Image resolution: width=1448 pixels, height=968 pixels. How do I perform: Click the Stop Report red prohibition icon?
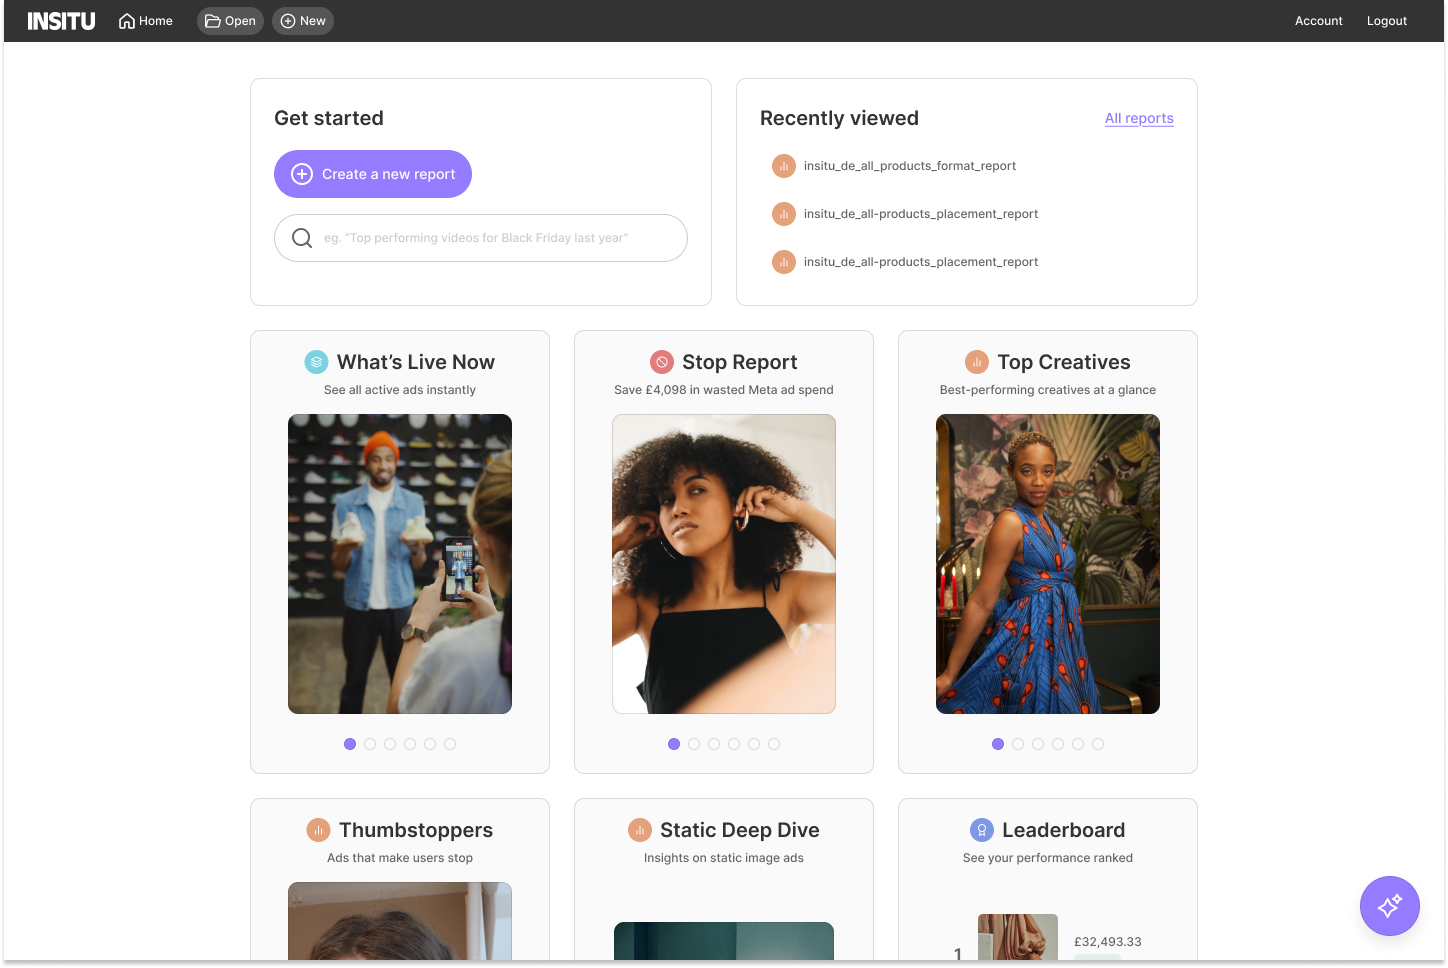pyautogui.click(x=662, y=362)
